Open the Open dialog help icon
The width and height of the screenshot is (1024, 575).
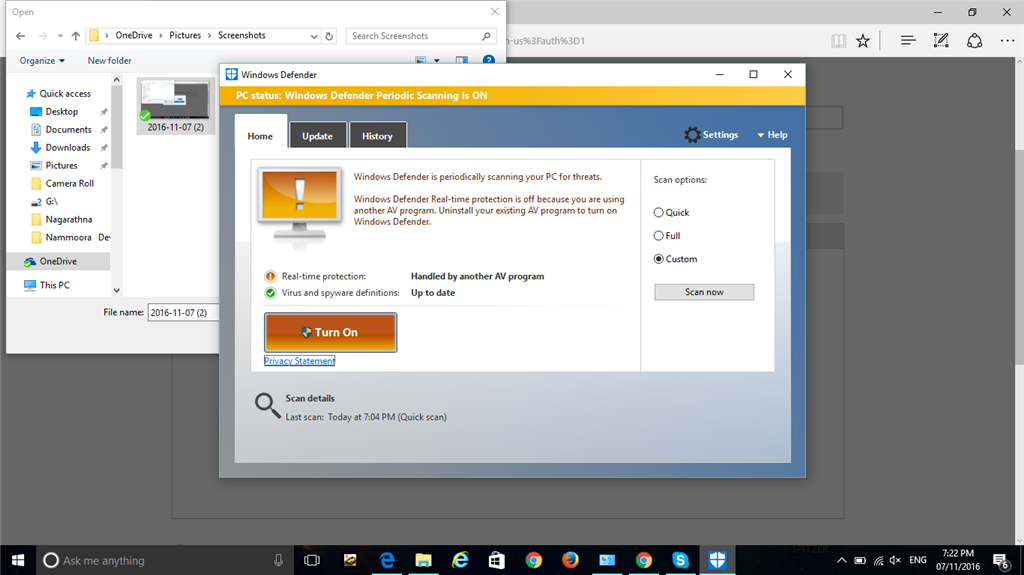(x=488, y=60)
